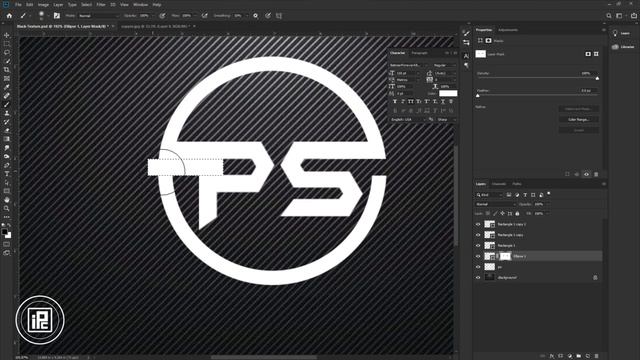Delete layer trash icon at Layers bottom
This screenshot has height=360, width=640.
(x=597, y=356)
